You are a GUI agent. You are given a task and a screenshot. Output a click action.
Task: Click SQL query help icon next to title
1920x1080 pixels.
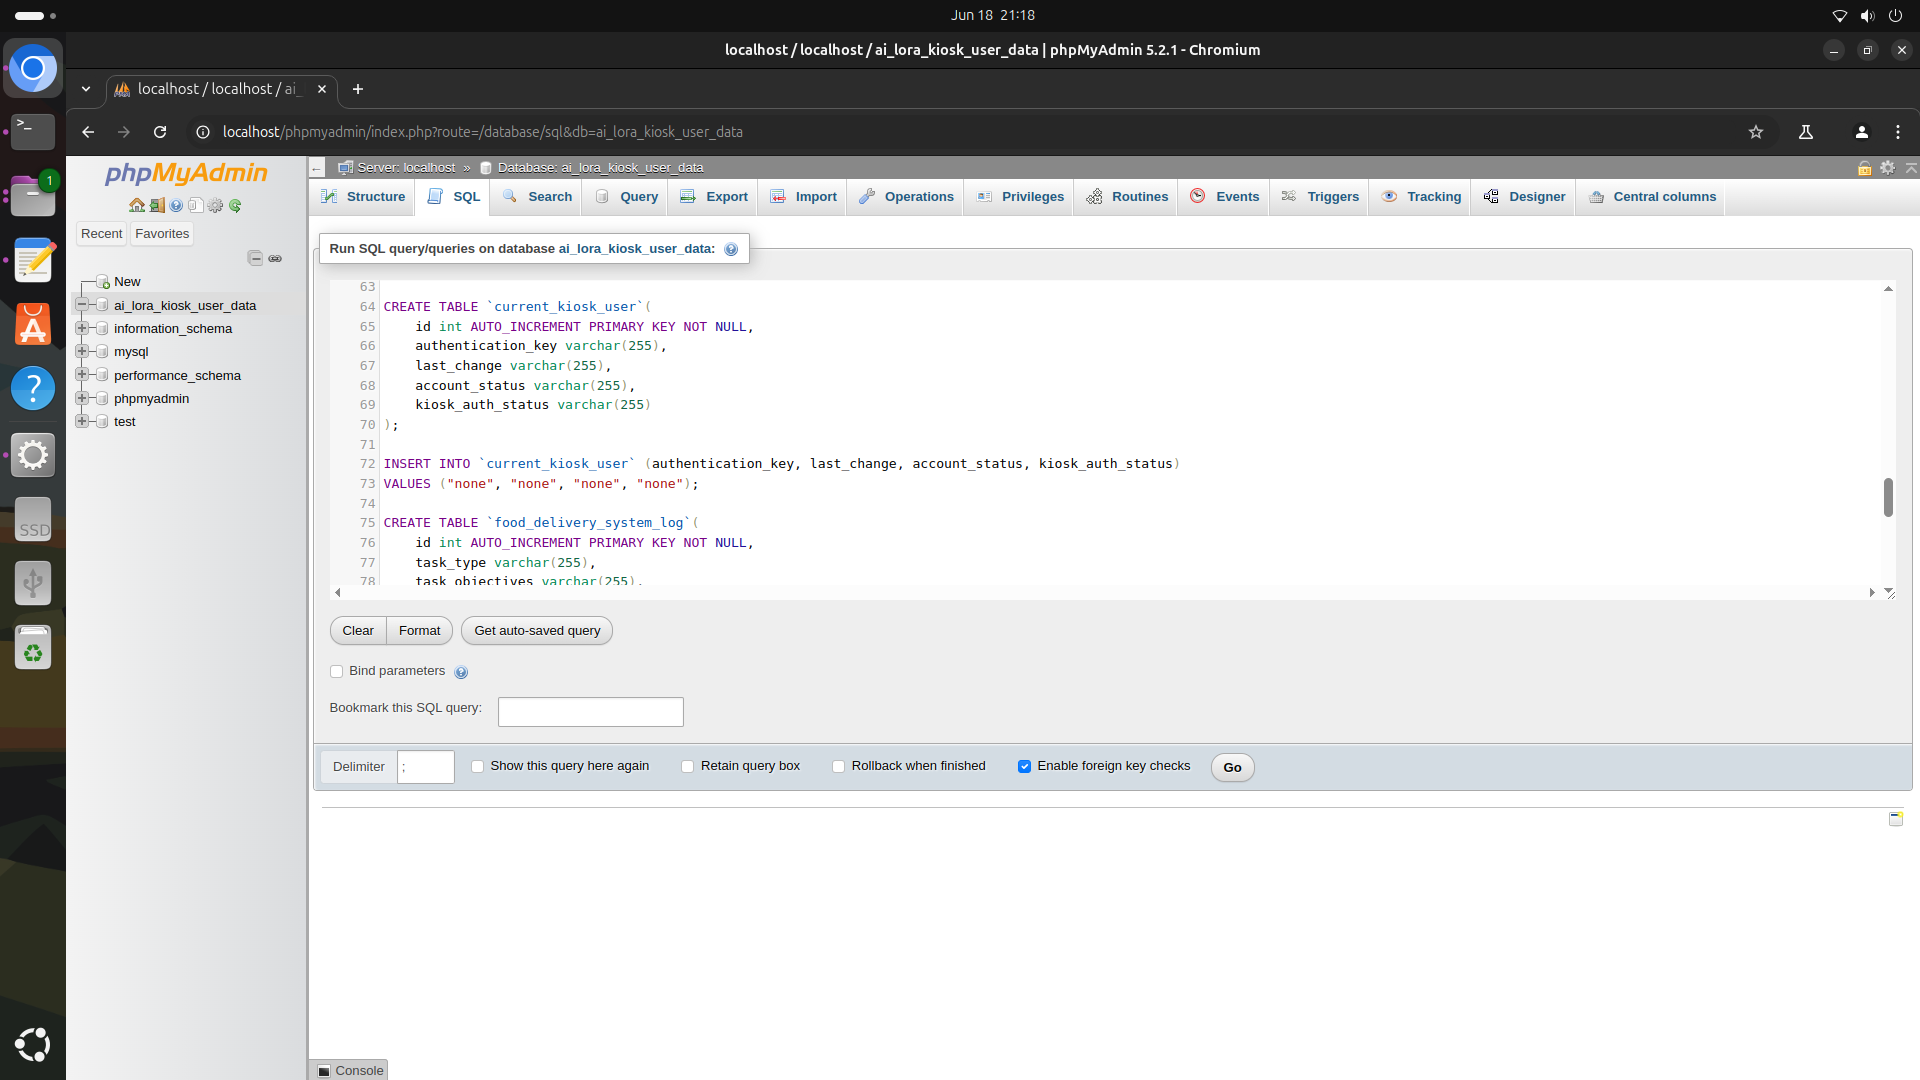[731, 249]
